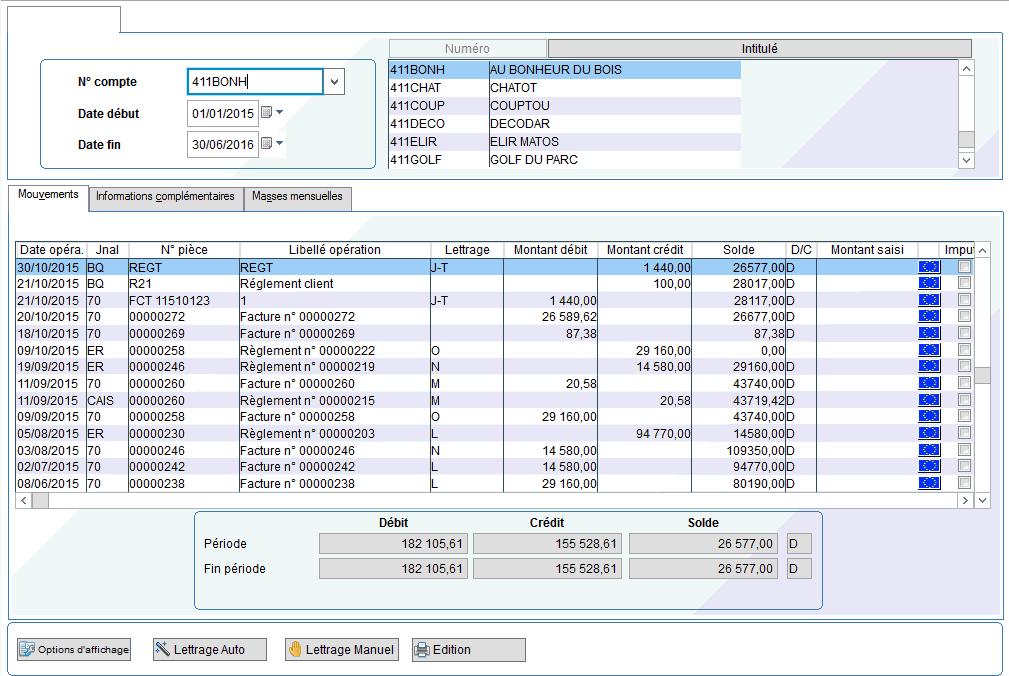Click the Euro flag on Facture n° 00000260 row

click(x=929, y=383)
